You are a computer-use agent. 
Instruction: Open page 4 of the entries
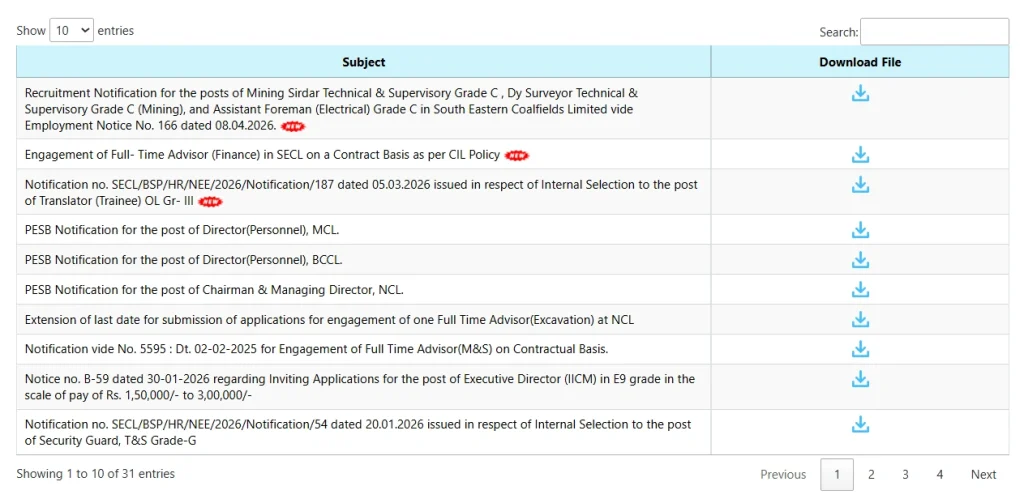click(939, 475)
